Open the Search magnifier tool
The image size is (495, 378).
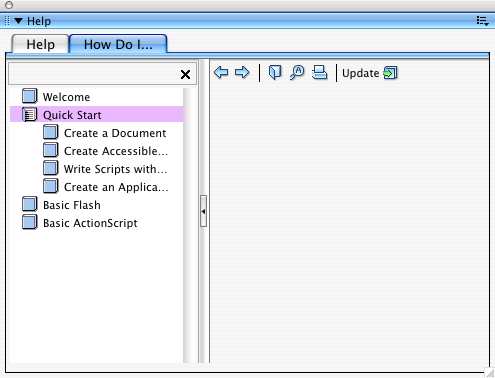pyautogui.click(x=297, y=72)
